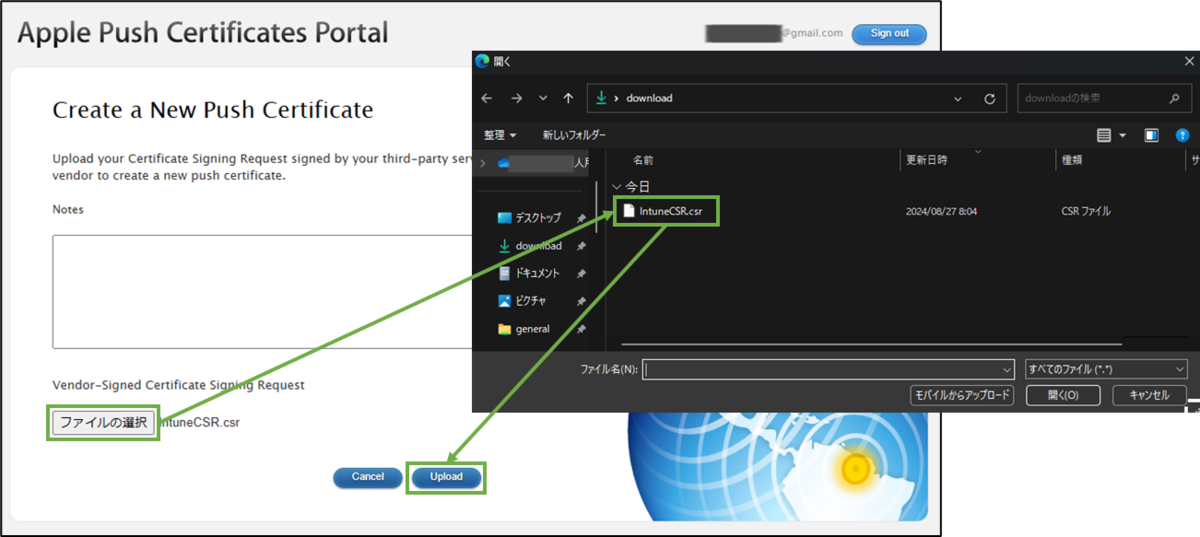Click the Edge icon in dialog title

483,61
